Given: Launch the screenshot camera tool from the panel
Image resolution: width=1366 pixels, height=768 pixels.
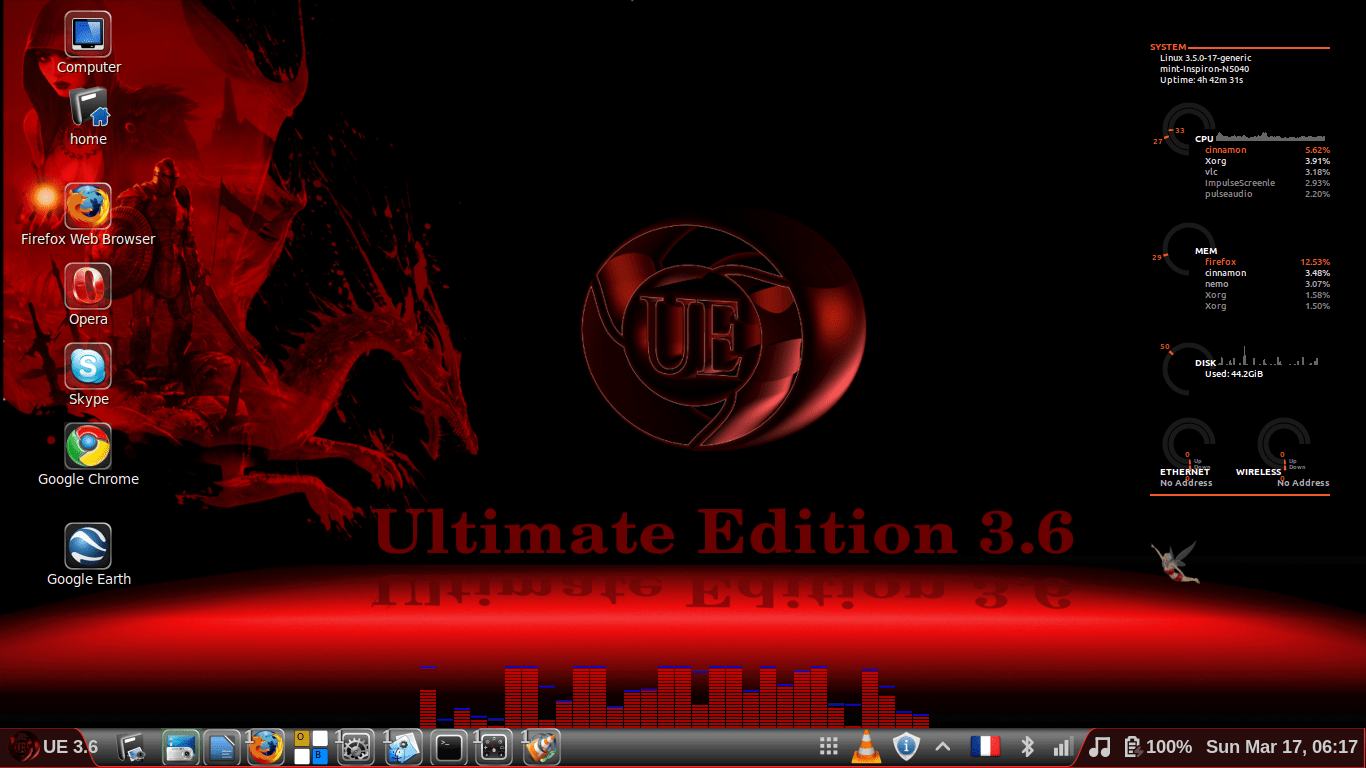Looking at the screenshot, I should pyautogui.click(x=182, y=747).
